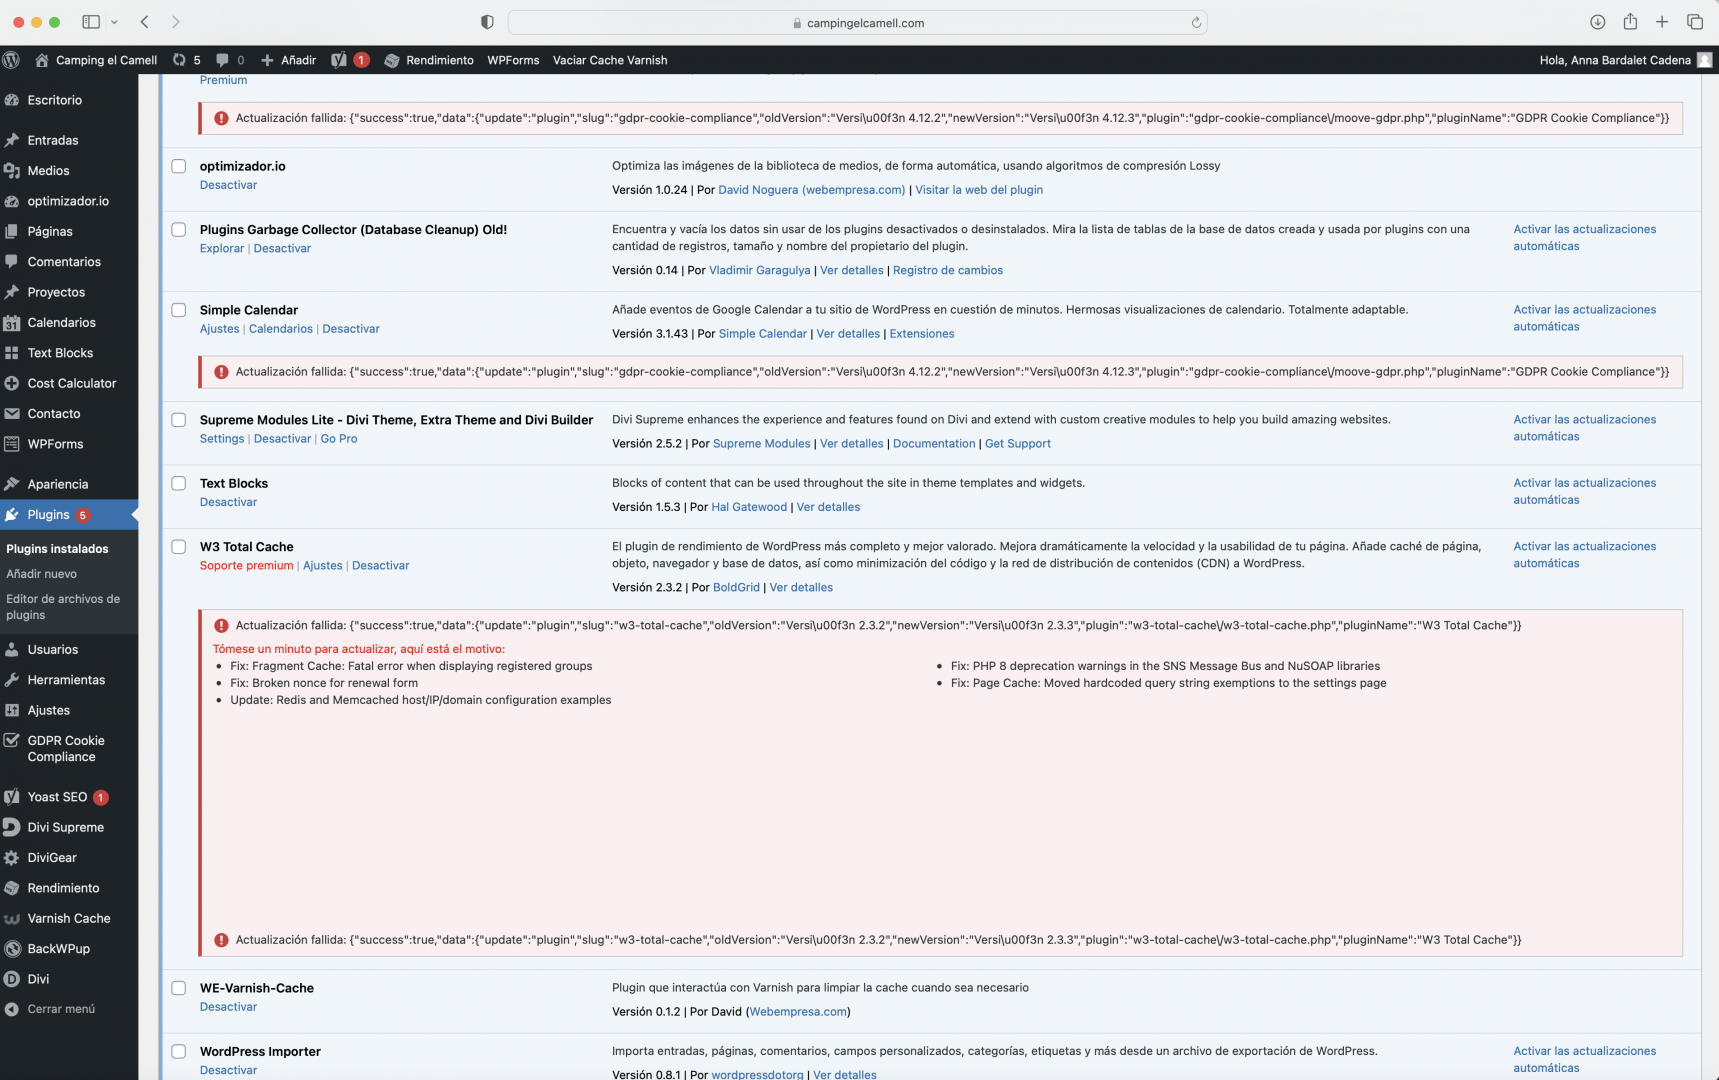Select the optimizador.io plugin checkbox
The image size is (1719, 1080).
pos(179,166)
